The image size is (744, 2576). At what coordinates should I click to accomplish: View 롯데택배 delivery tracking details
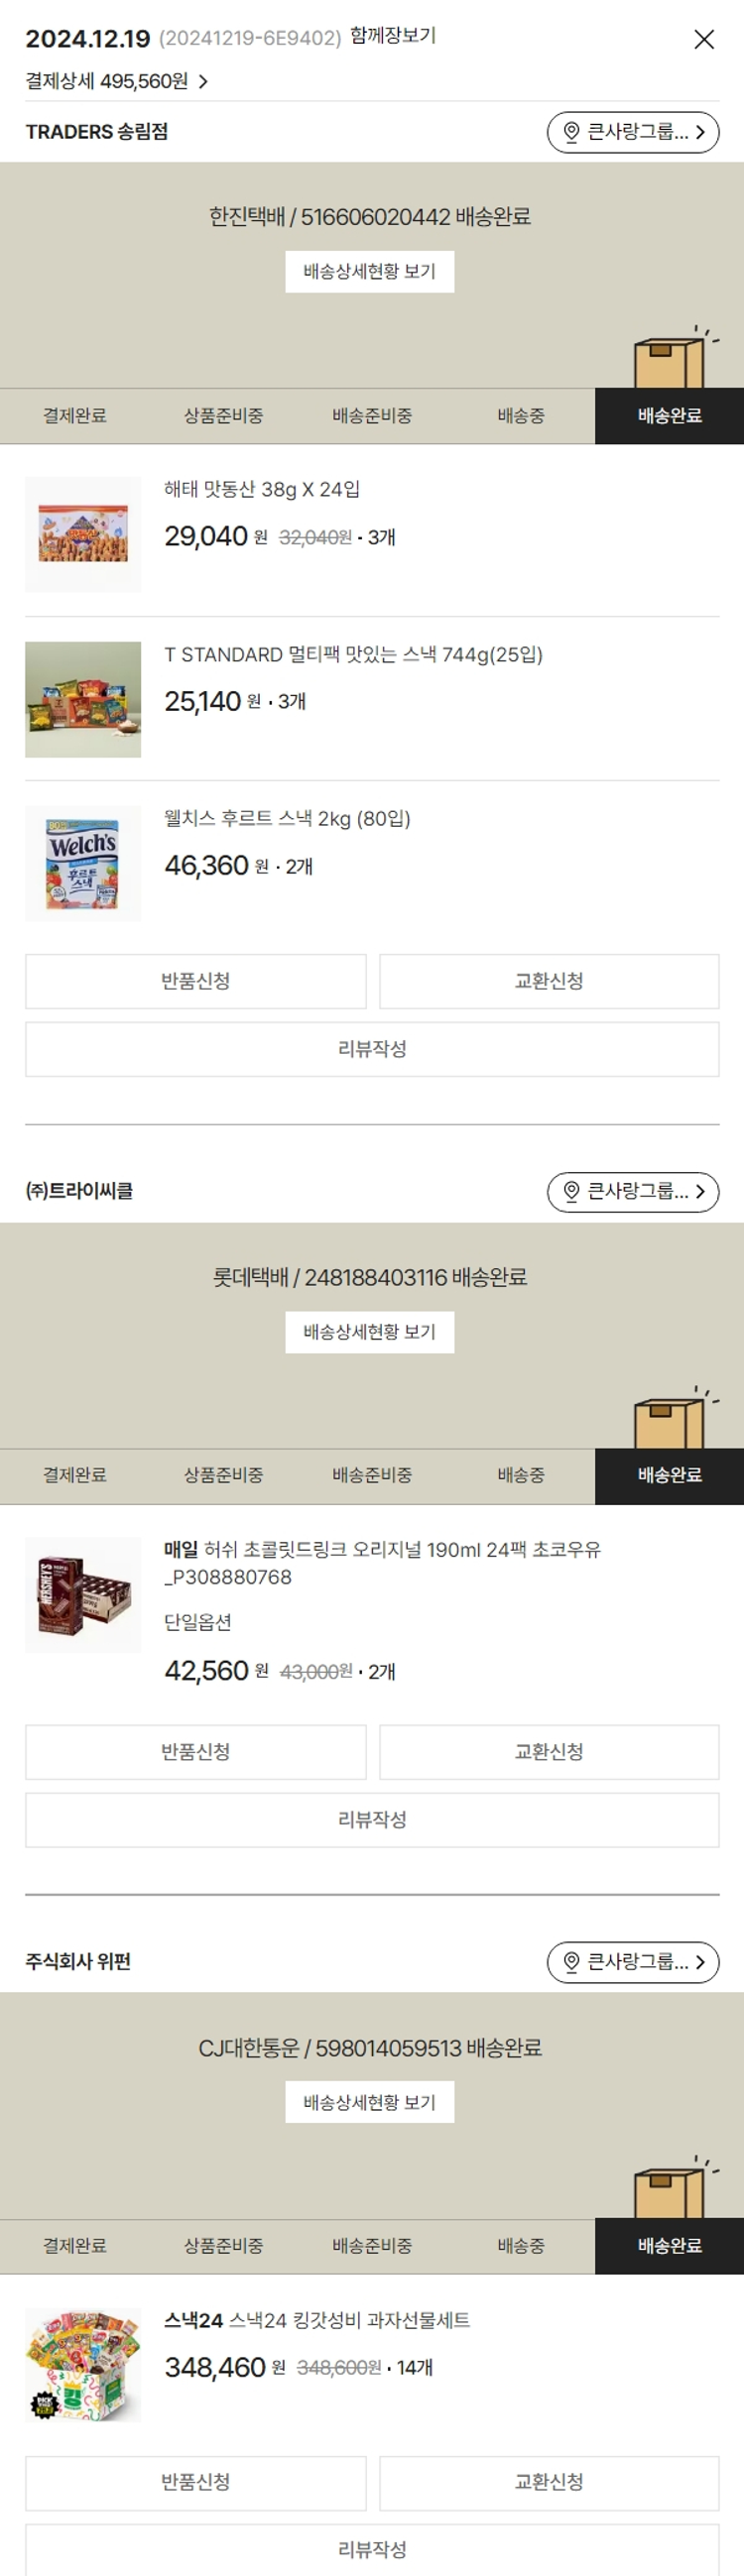click(370, 1331)
